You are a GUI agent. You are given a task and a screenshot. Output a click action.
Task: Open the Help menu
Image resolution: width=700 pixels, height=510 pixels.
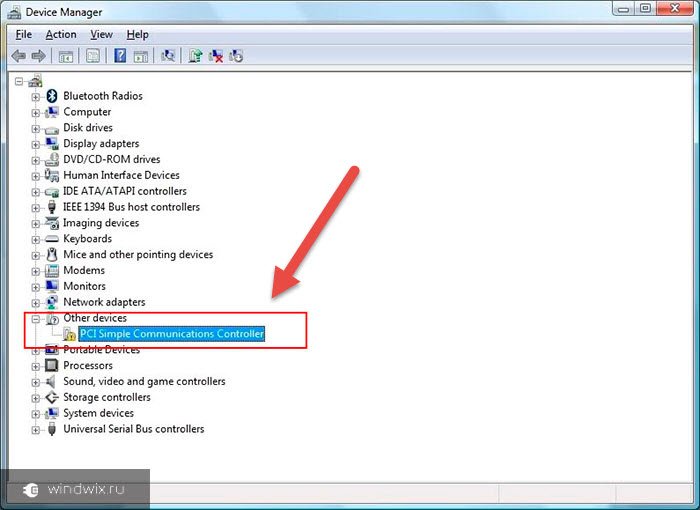click(x=138, y=34)
